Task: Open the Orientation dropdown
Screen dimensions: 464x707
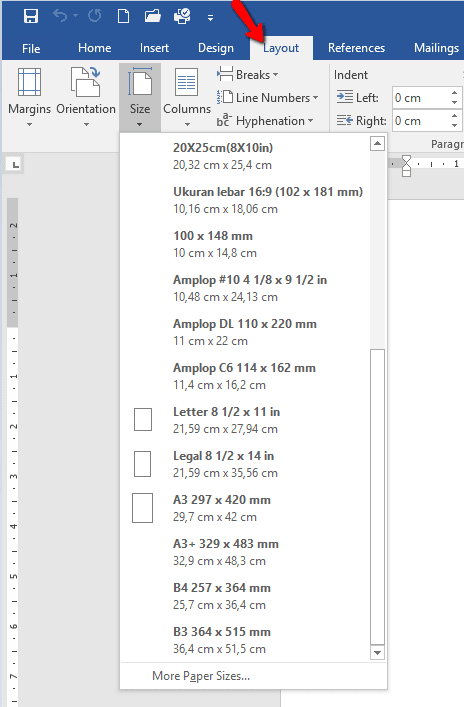Action: pos(86,97)
